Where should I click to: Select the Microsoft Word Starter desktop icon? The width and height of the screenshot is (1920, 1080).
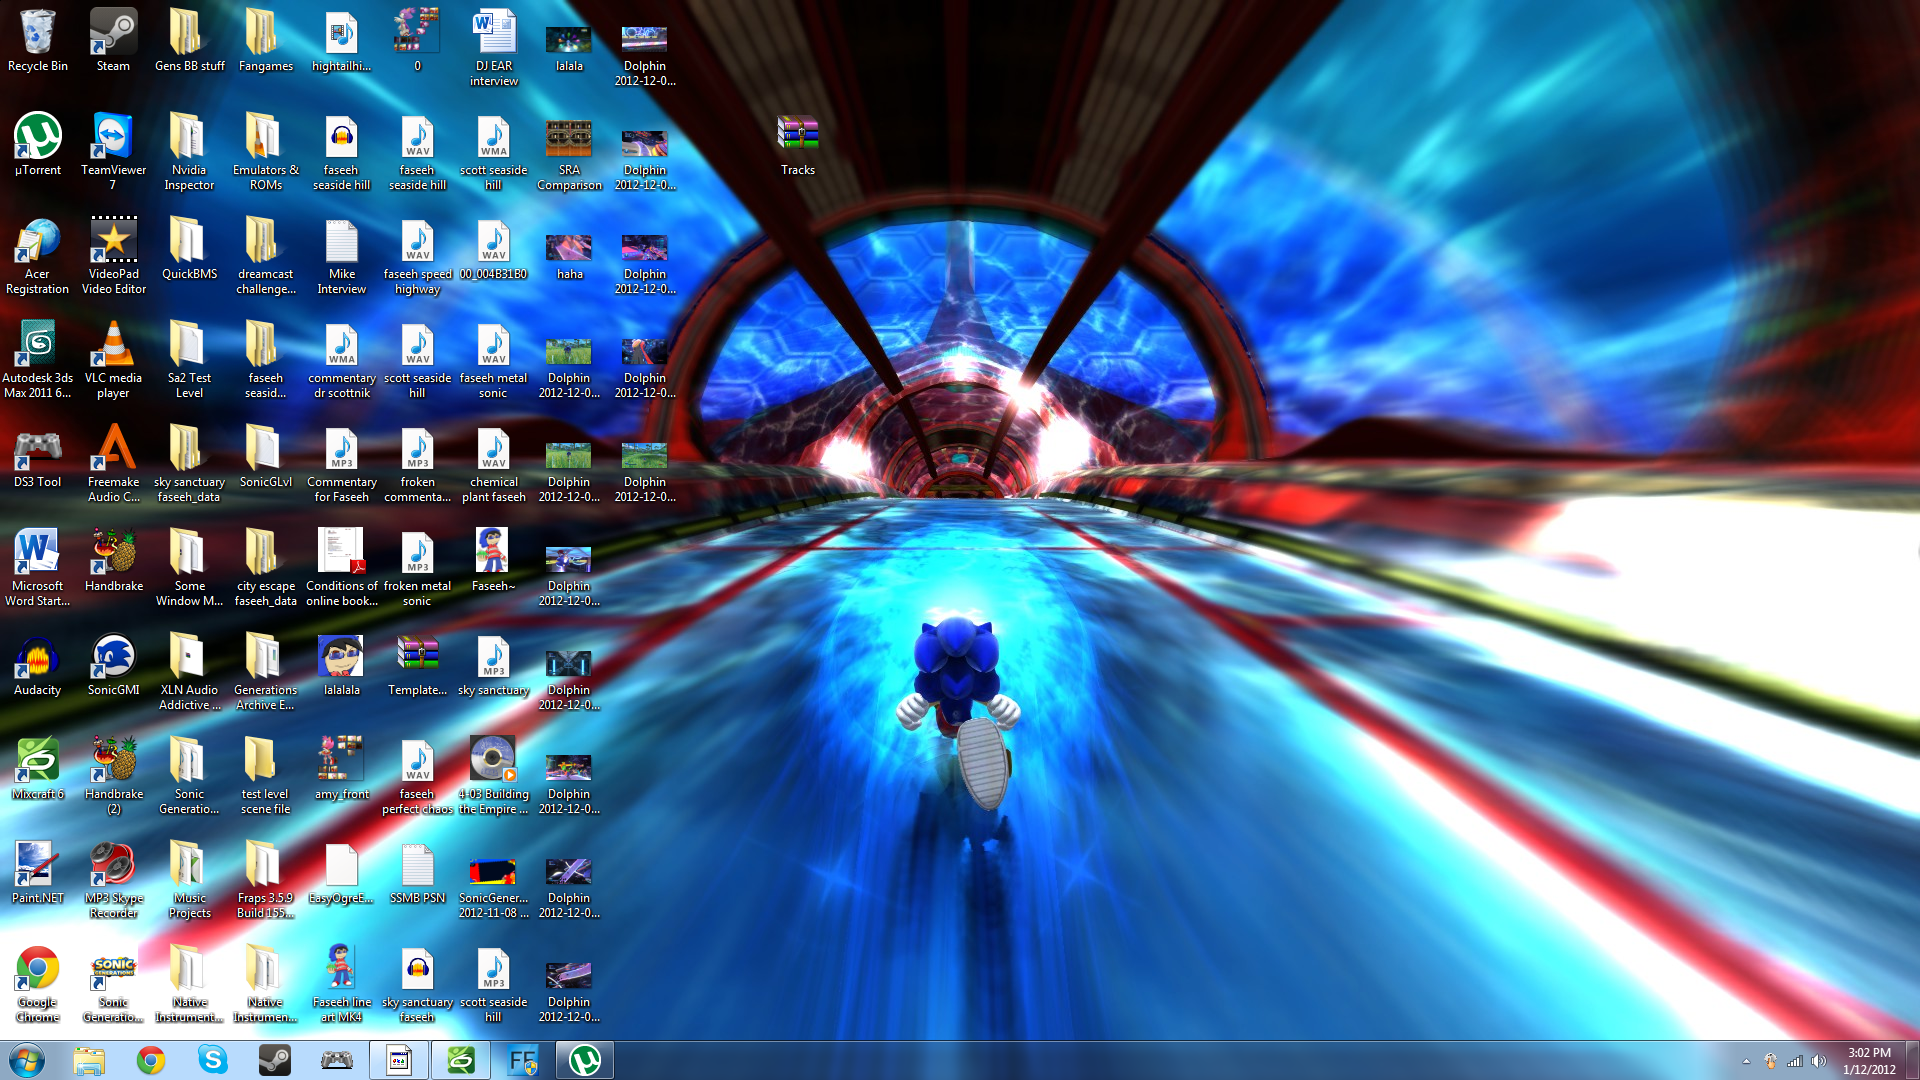pyautogui.click(x=38, y=568)
